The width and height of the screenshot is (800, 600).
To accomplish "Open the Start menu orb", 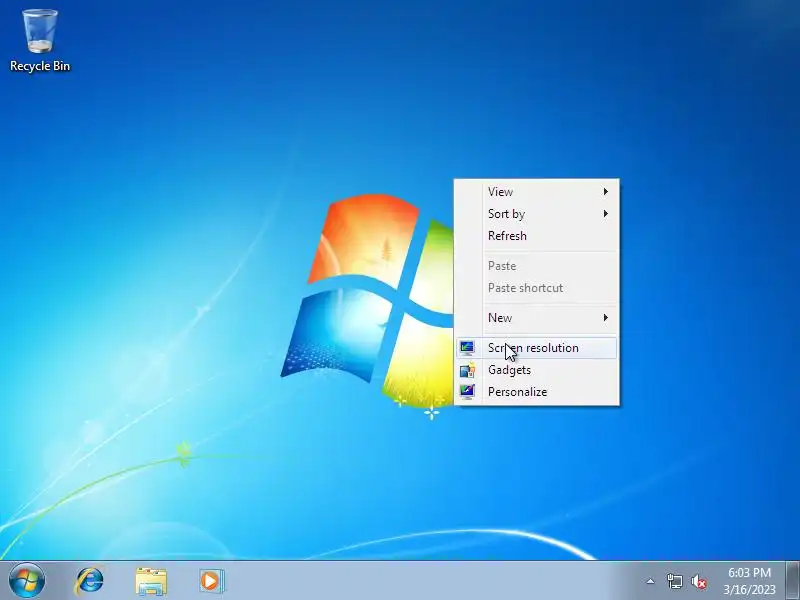I will pos(27,581).
